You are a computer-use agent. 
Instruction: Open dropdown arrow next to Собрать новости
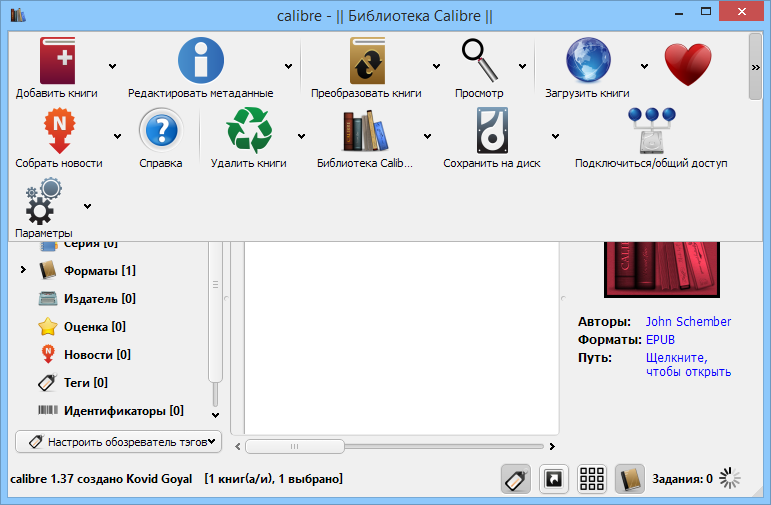118,137
